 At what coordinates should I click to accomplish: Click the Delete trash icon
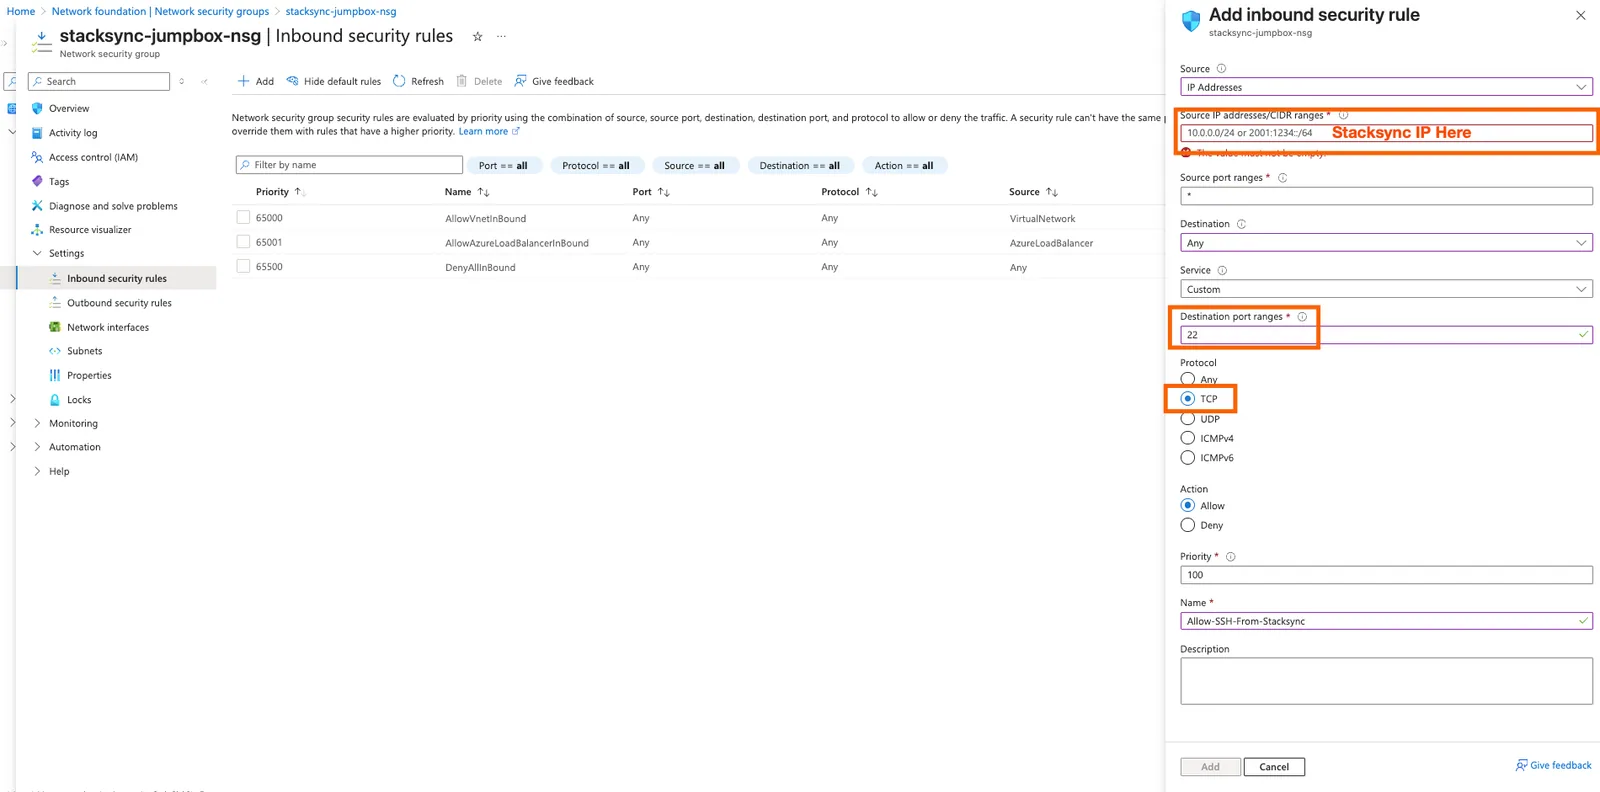(462, 81)
